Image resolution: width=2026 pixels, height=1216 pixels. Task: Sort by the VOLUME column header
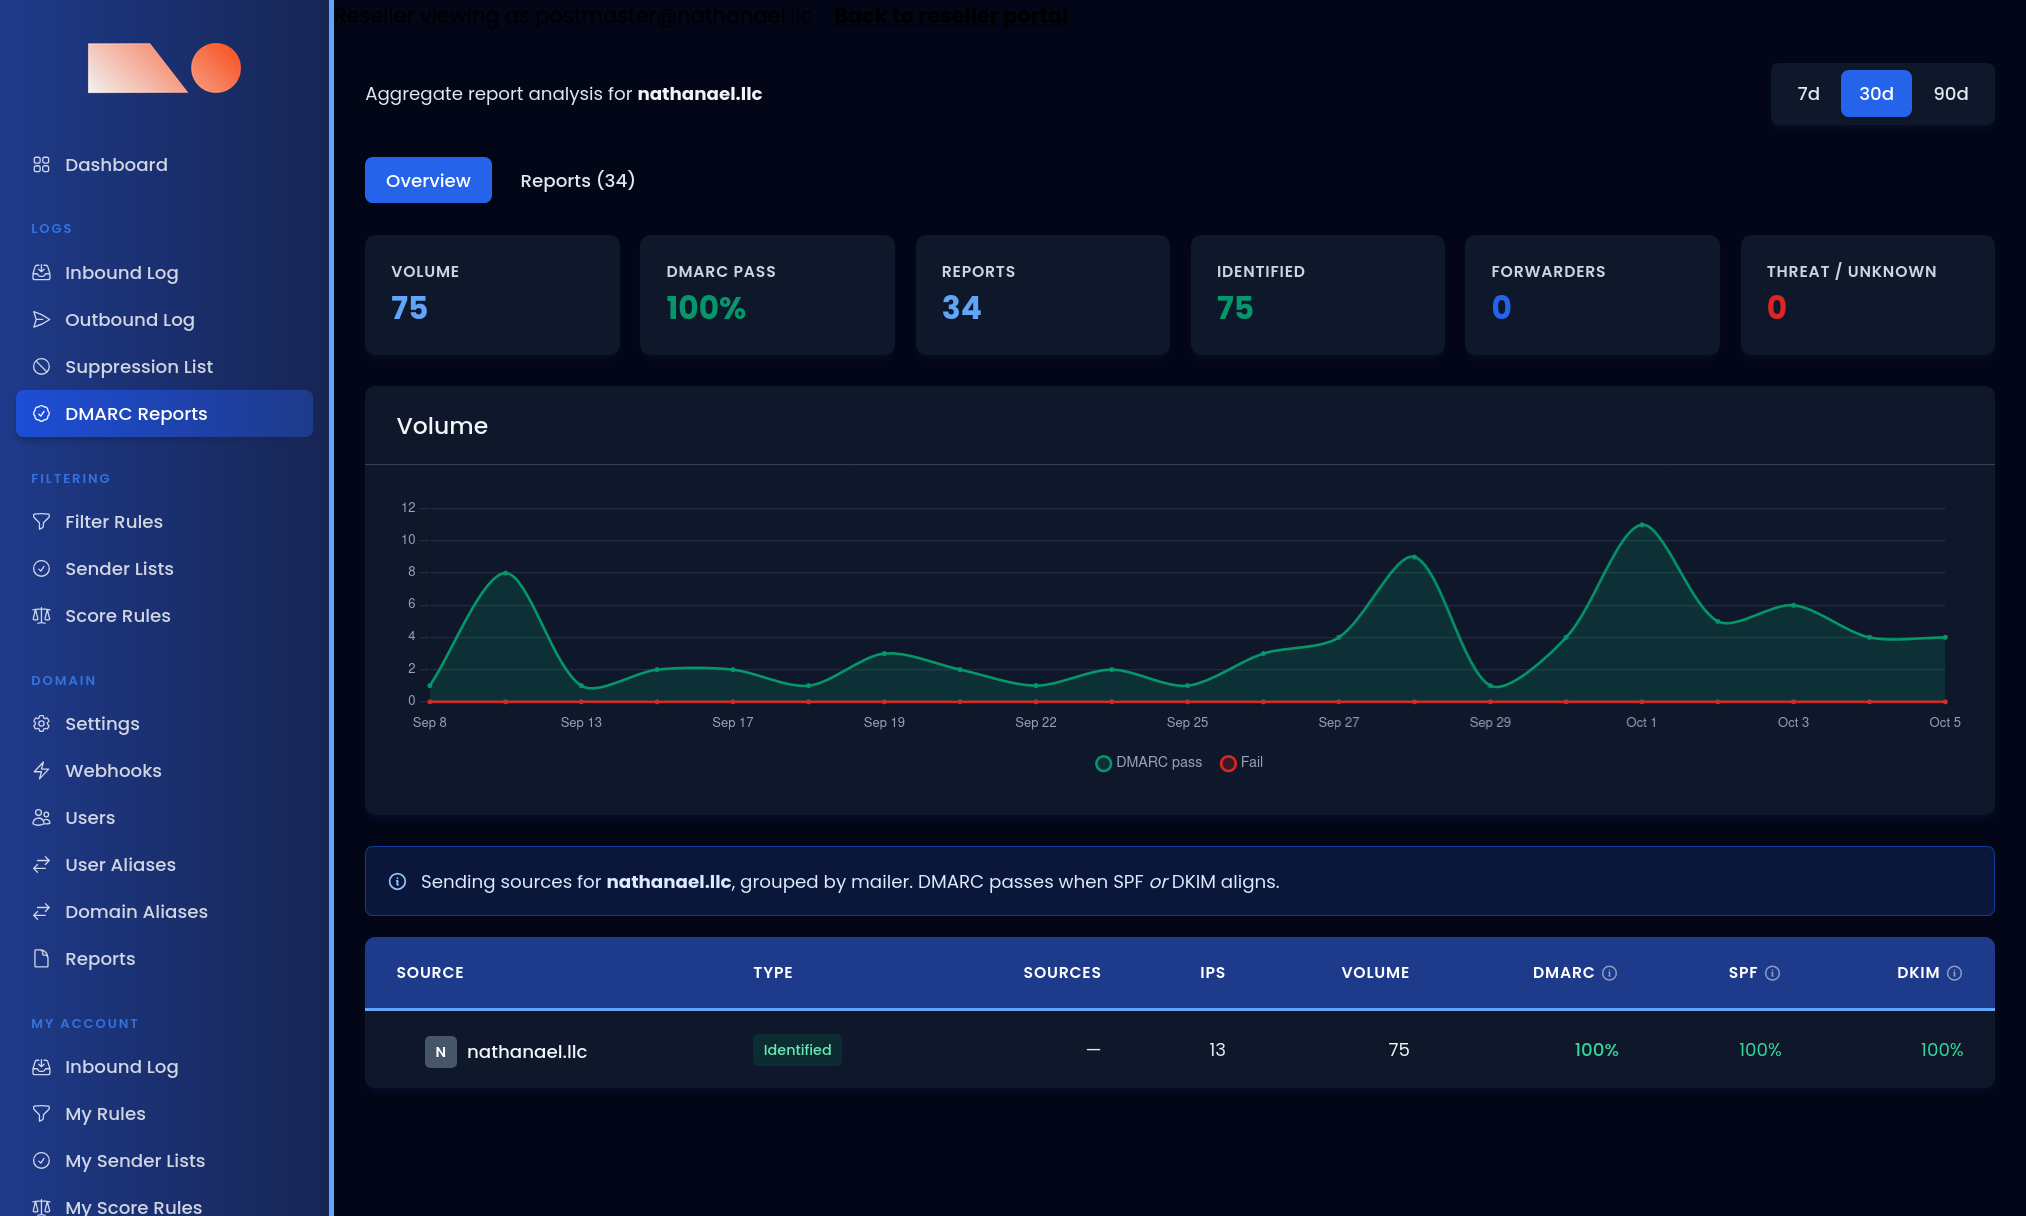click(1375, 973)
